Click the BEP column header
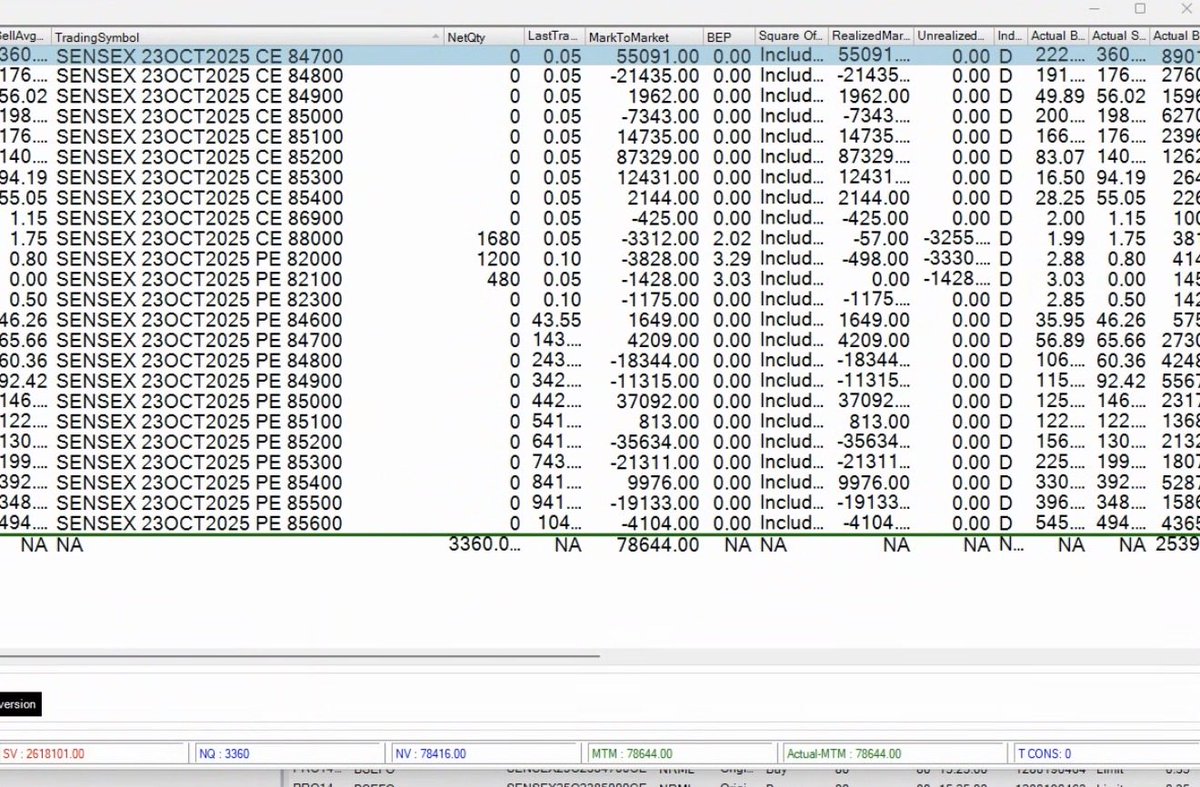The width and height of the screenshot is (1200, 787). [728, 36]
